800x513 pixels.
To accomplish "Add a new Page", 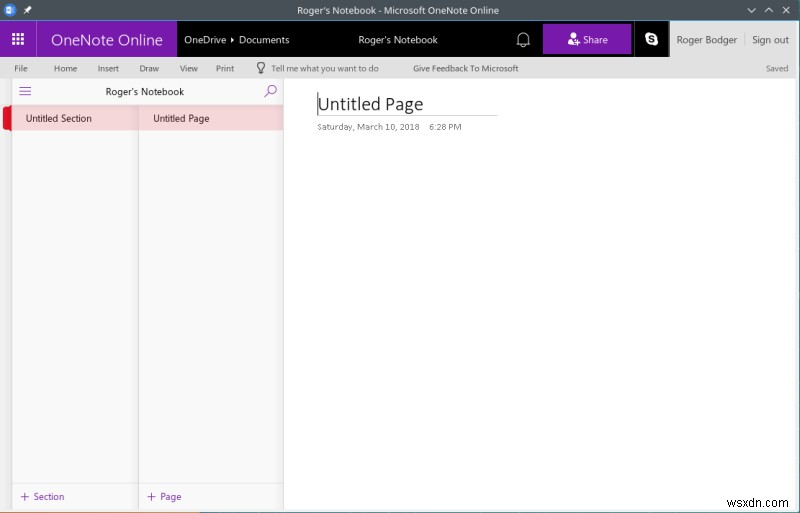I will pos(164,497).
